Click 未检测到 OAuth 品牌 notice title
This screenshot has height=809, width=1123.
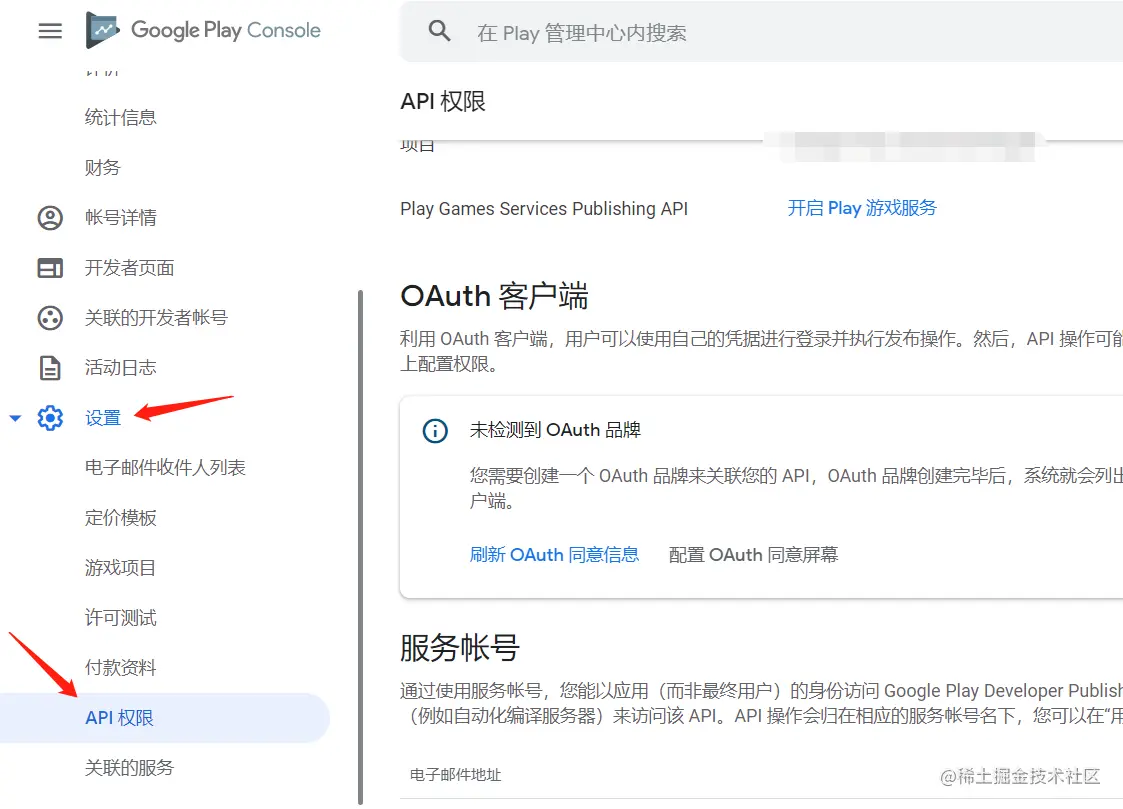pos(555,430)
